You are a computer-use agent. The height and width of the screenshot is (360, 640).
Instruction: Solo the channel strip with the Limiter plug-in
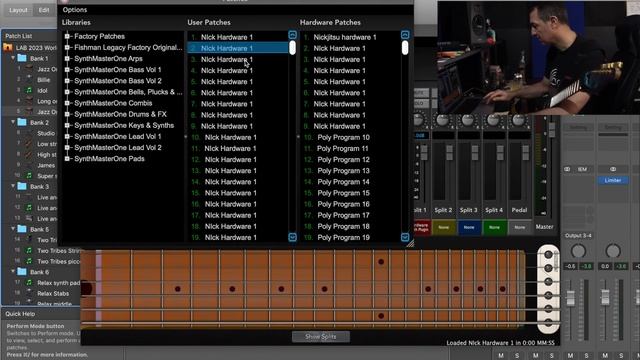[621, 356]
